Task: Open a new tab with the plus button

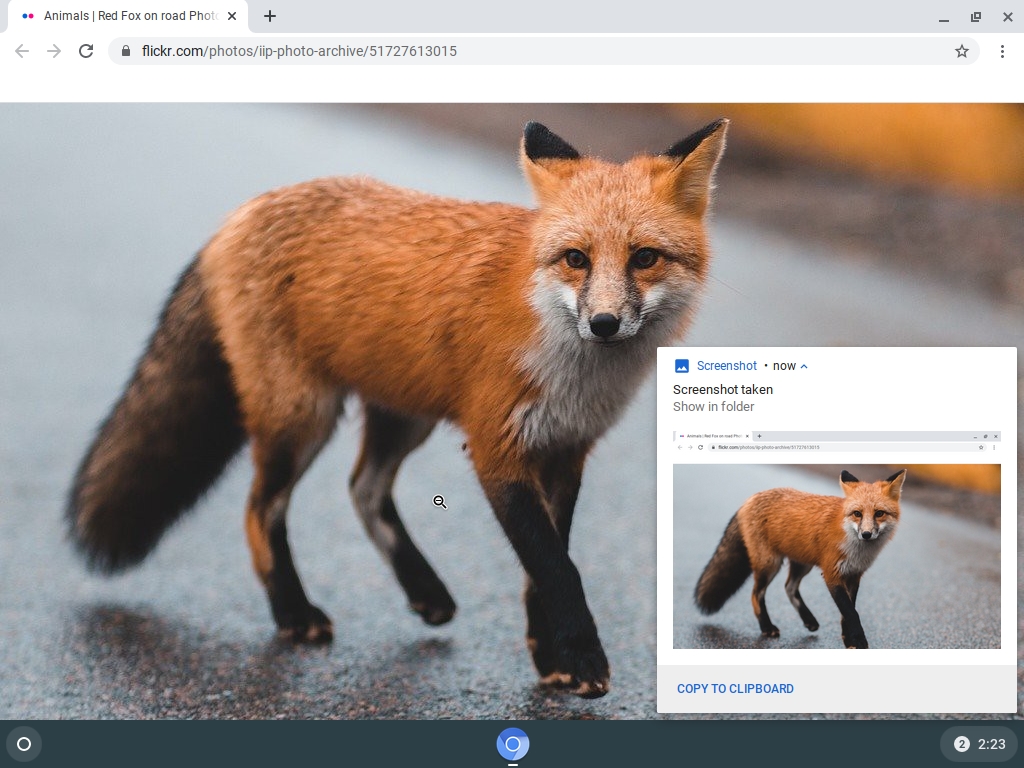Action: coord(270,16)
